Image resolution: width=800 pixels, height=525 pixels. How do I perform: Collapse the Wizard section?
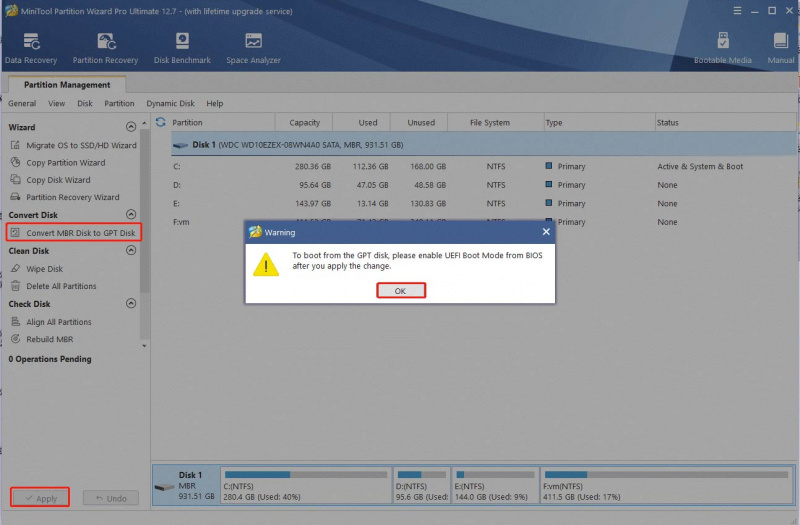(131, 127)
